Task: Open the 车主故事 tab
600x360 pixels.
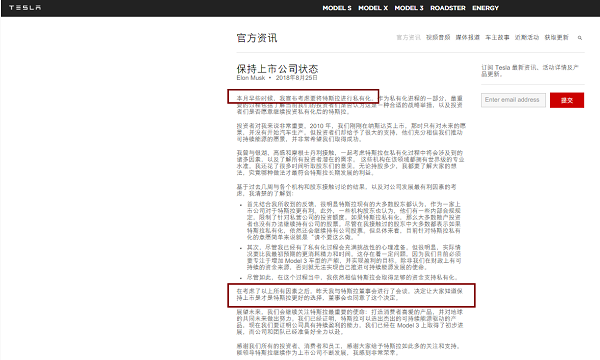Action: pyautogui.click(x=497, y=37)
